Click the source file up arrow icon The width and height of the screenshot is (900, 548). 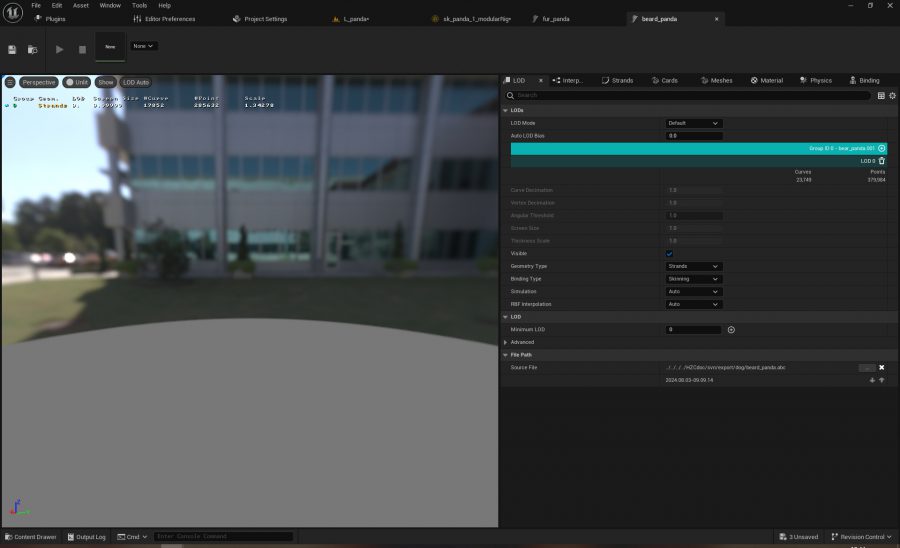(x=882, y=380)
